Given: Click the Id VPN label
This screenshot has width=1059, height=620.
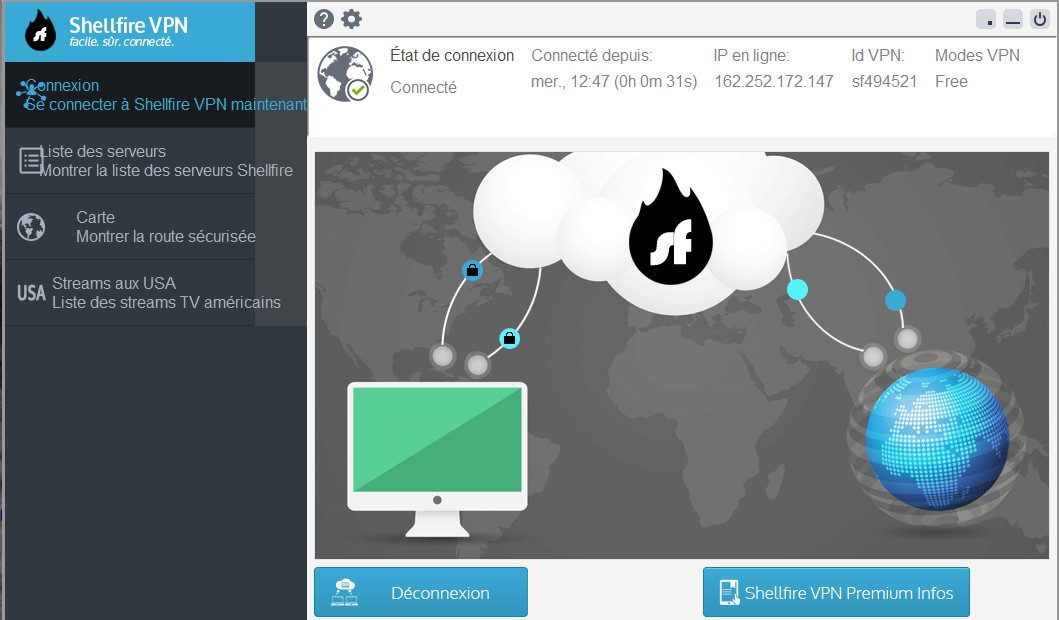Looking at the screenshot, I should click(878, 55).
